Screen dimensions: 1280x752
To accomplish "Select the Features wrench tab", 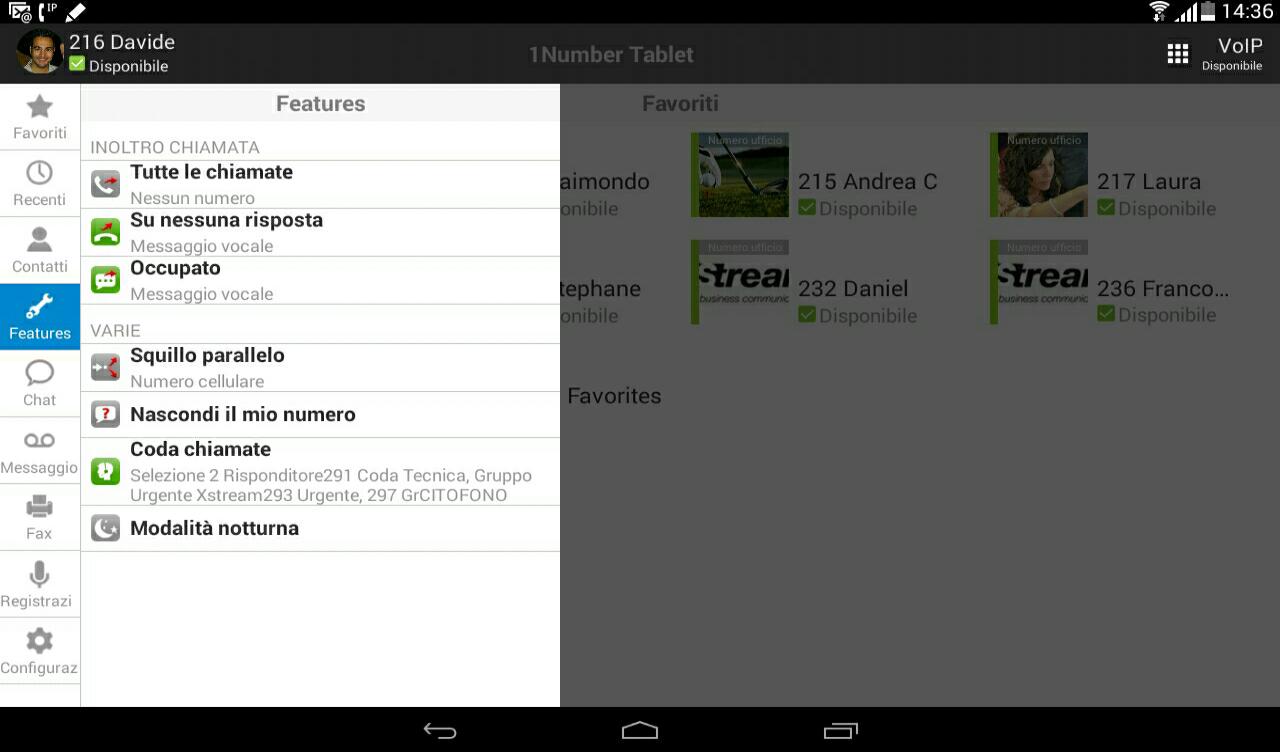I will coord(40,317).
